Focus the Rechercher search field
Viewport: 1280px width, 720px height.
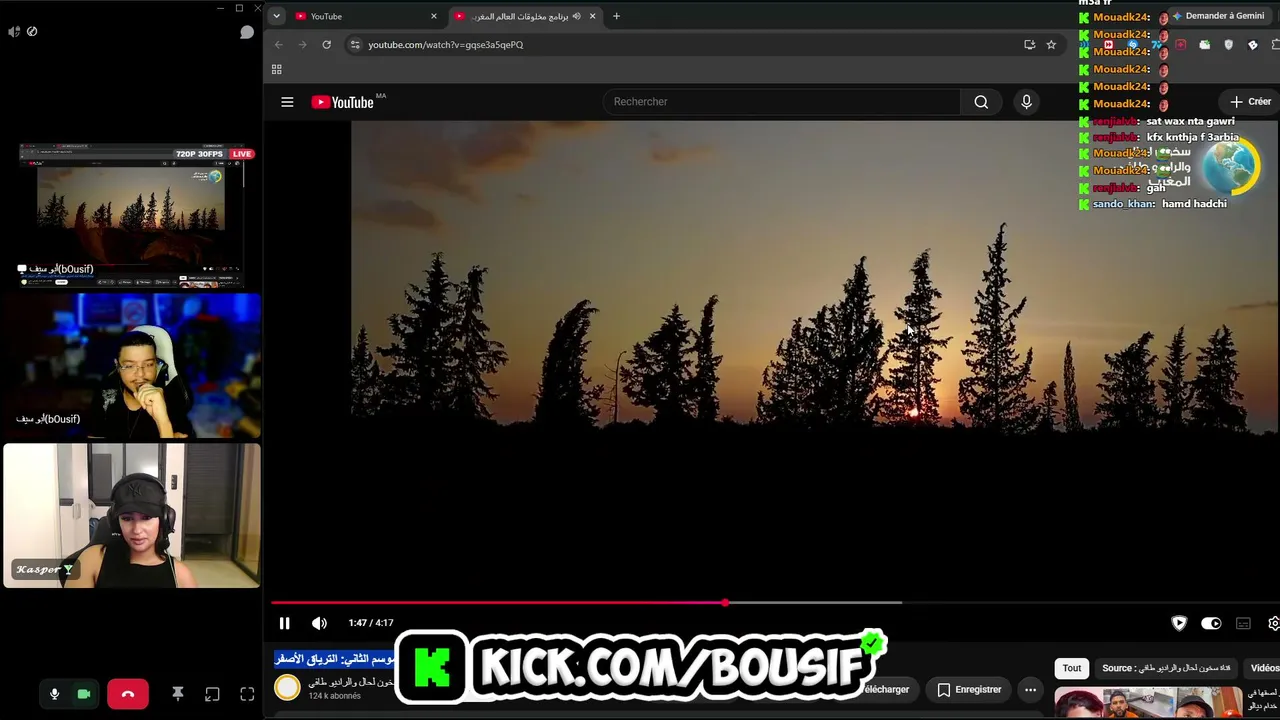(781, 102)
